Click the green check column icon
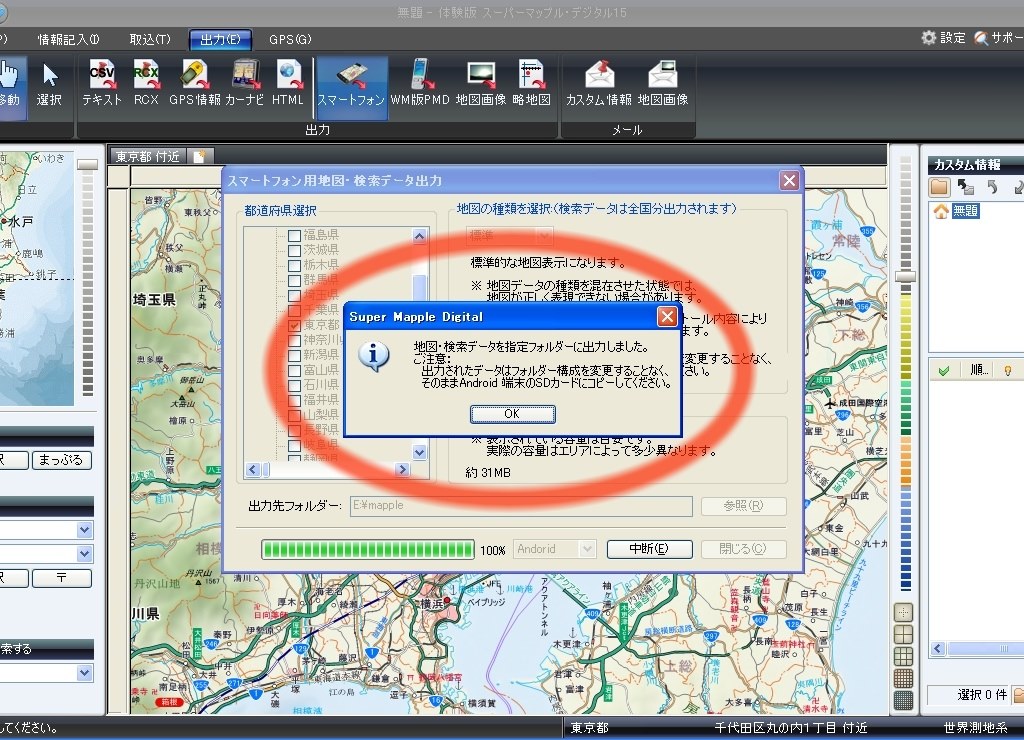 pos(944,371)
